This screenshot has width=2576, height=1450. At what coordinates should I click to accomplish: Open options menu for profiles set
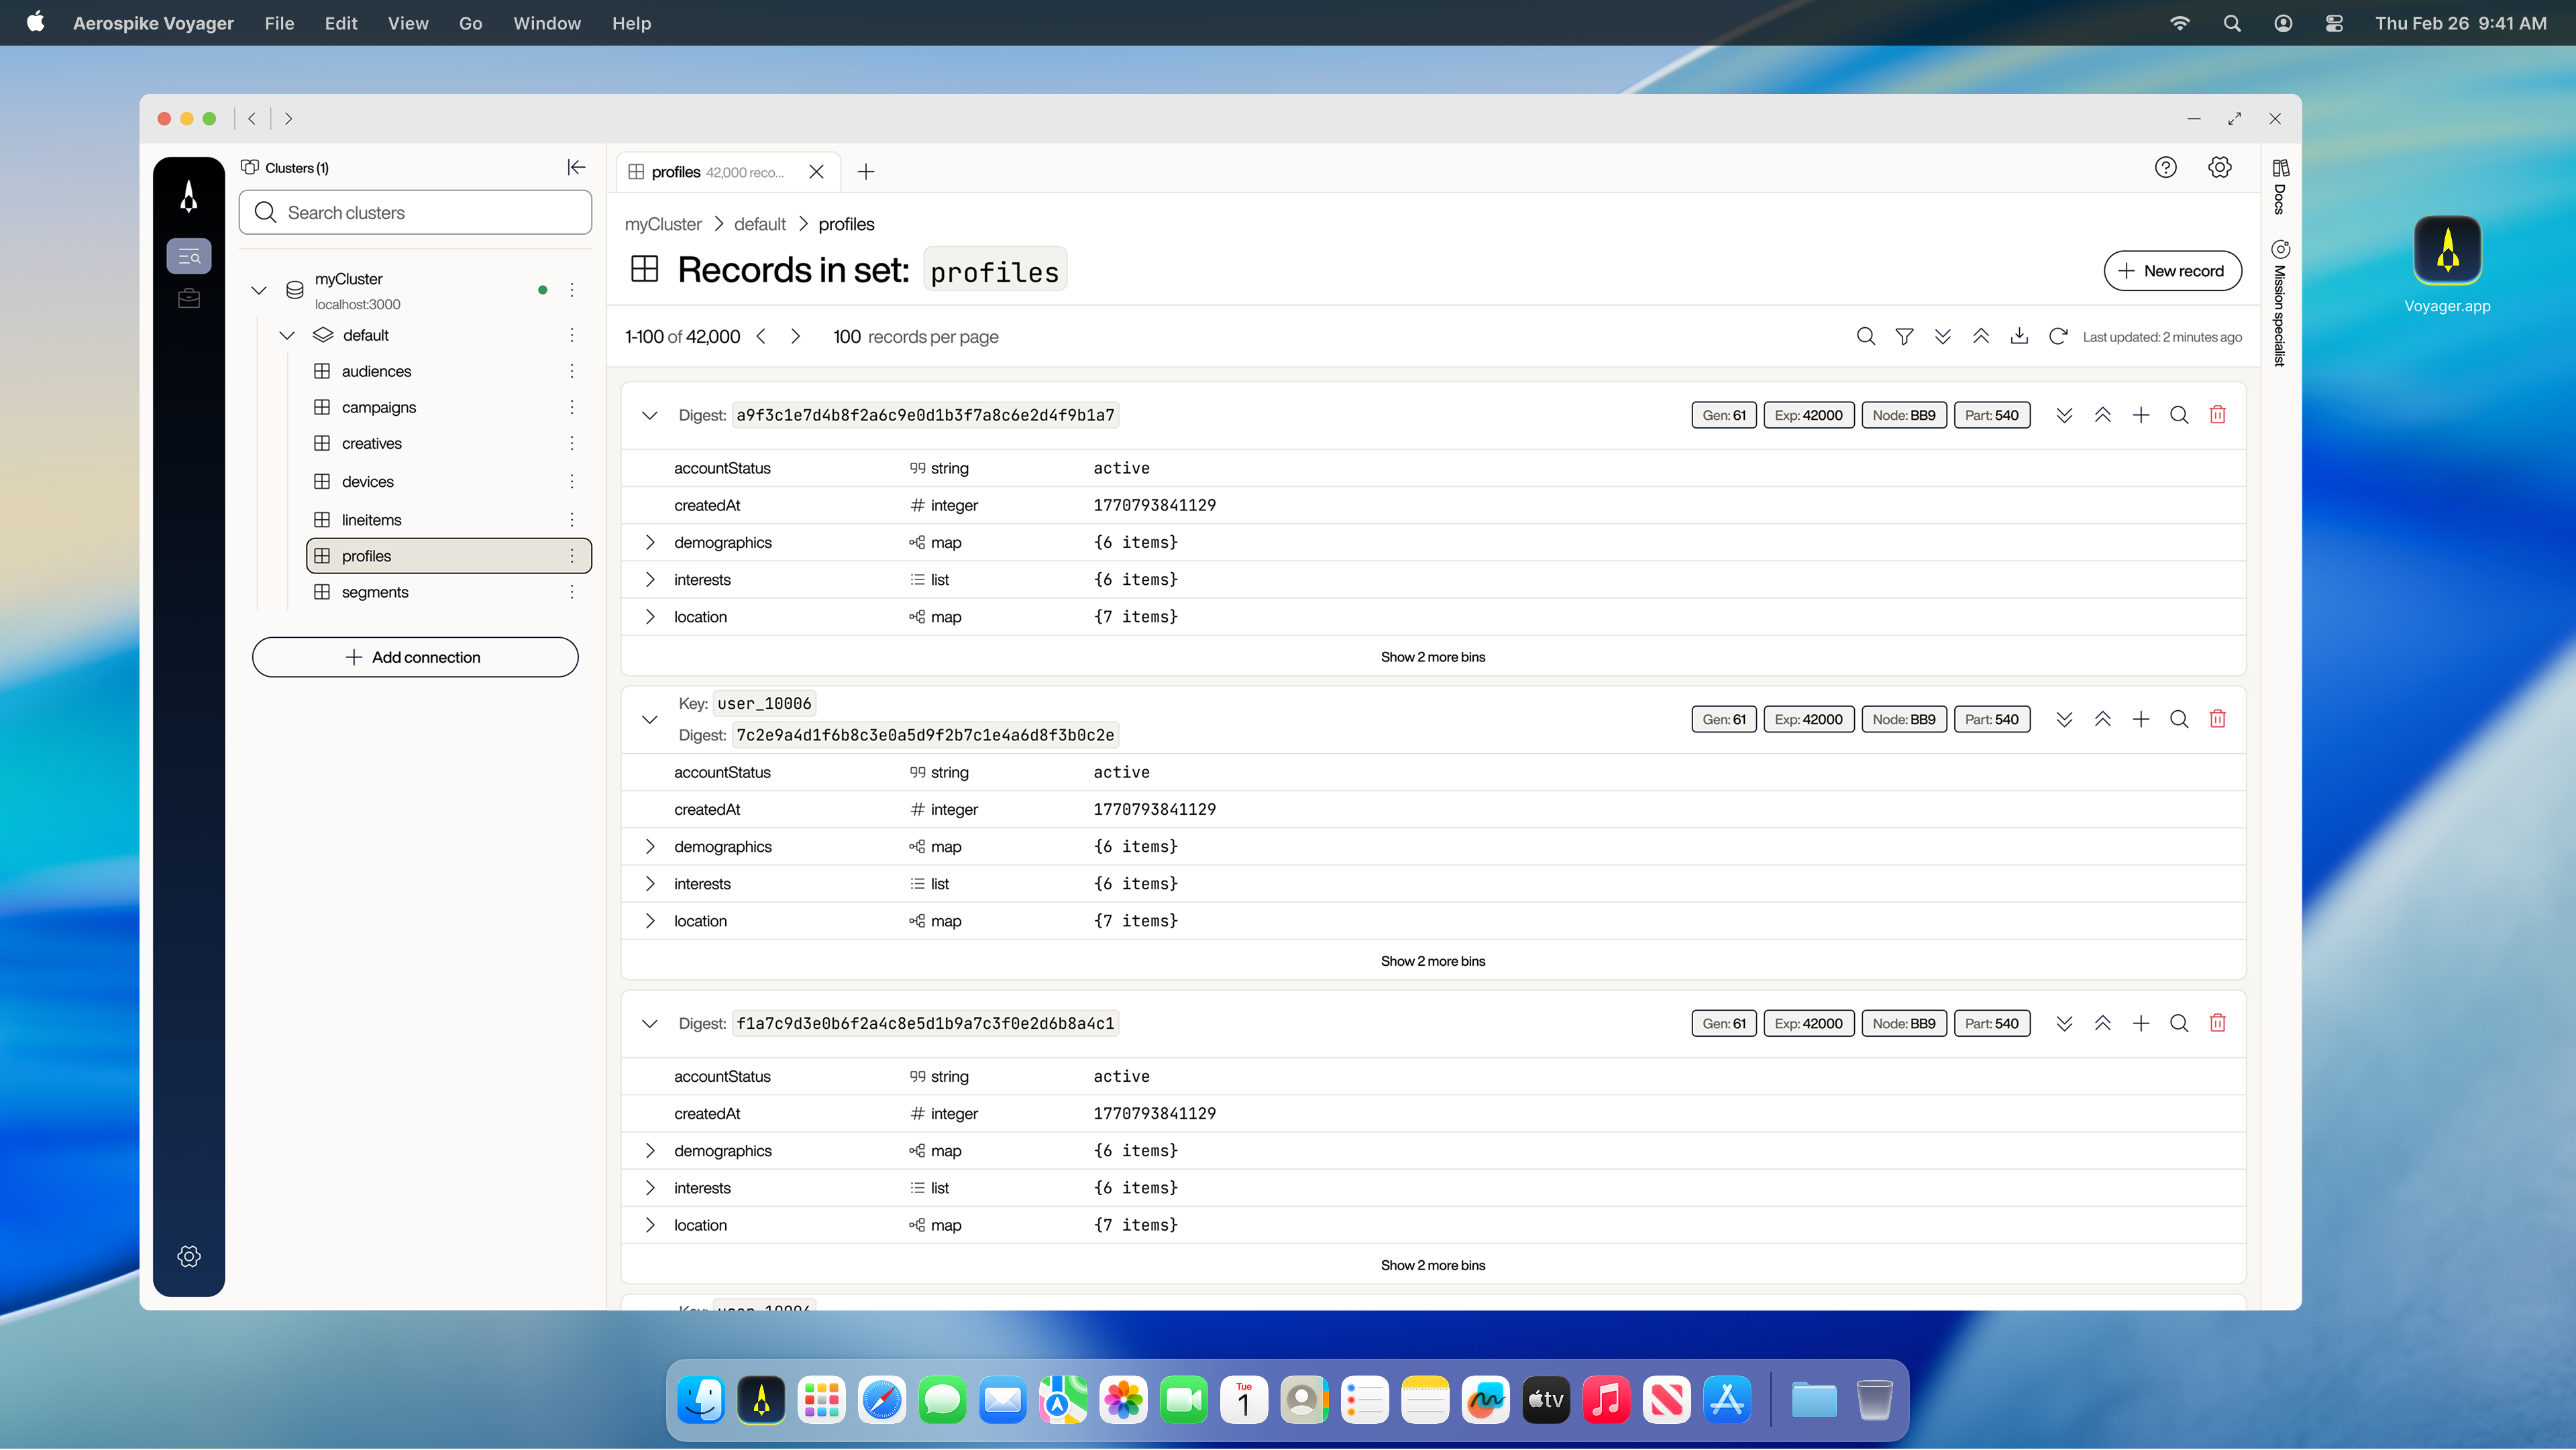click(x=572, y=556)
